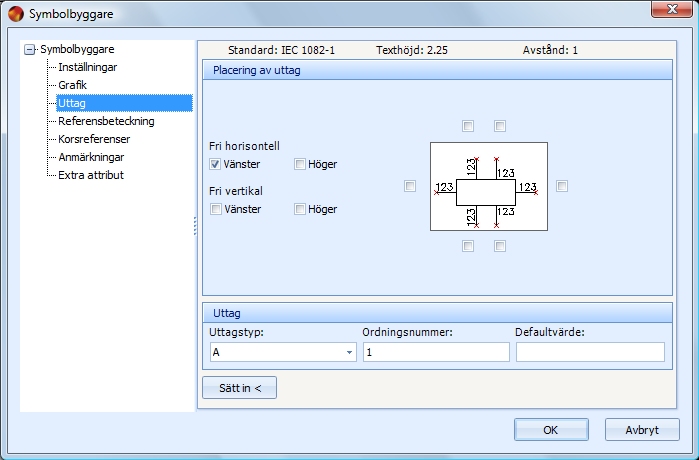Check the checkbox right of symbol preview
Viewport: 699px width, 460px height.
click(x=562, y=186)
